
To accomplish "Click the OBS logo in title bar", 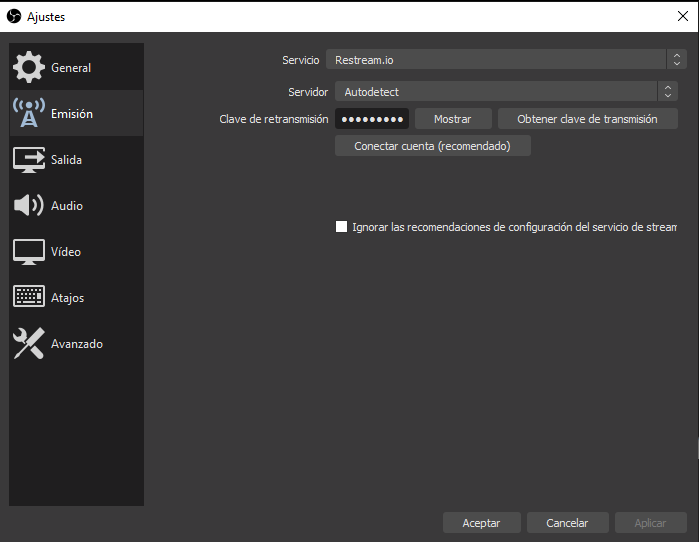I will coord(14,16).
